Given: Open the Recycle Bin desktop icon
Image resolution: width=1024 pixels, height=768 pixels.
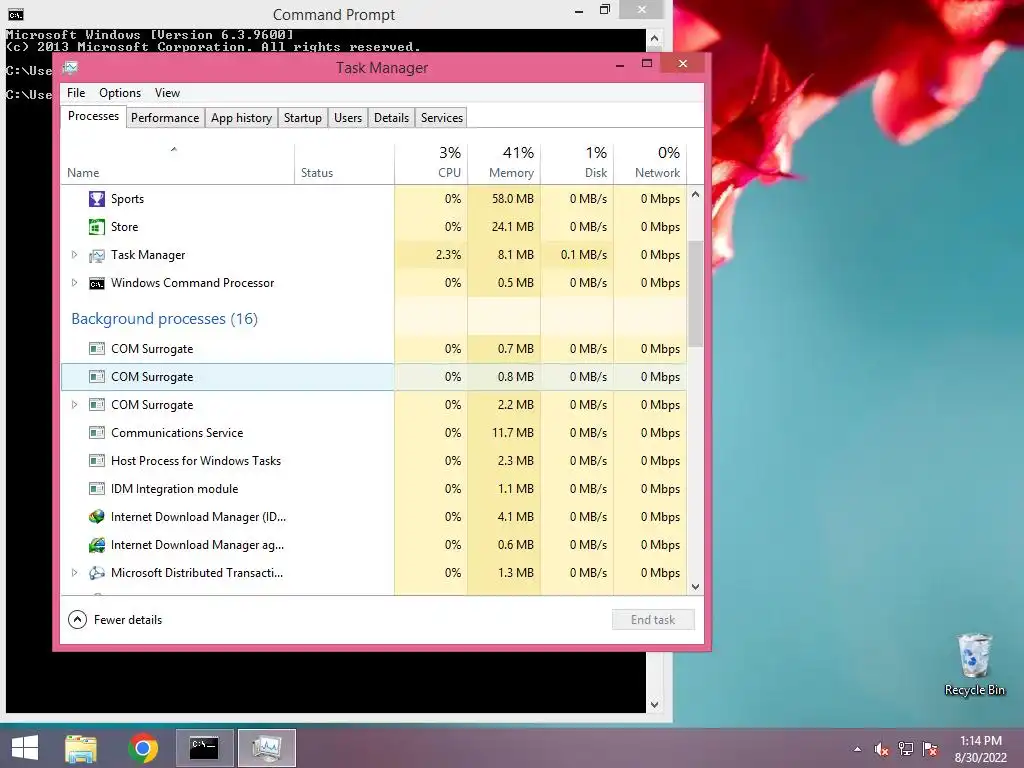Looking at the screenshot, I should pyautogui.click(x=974, y=665).
